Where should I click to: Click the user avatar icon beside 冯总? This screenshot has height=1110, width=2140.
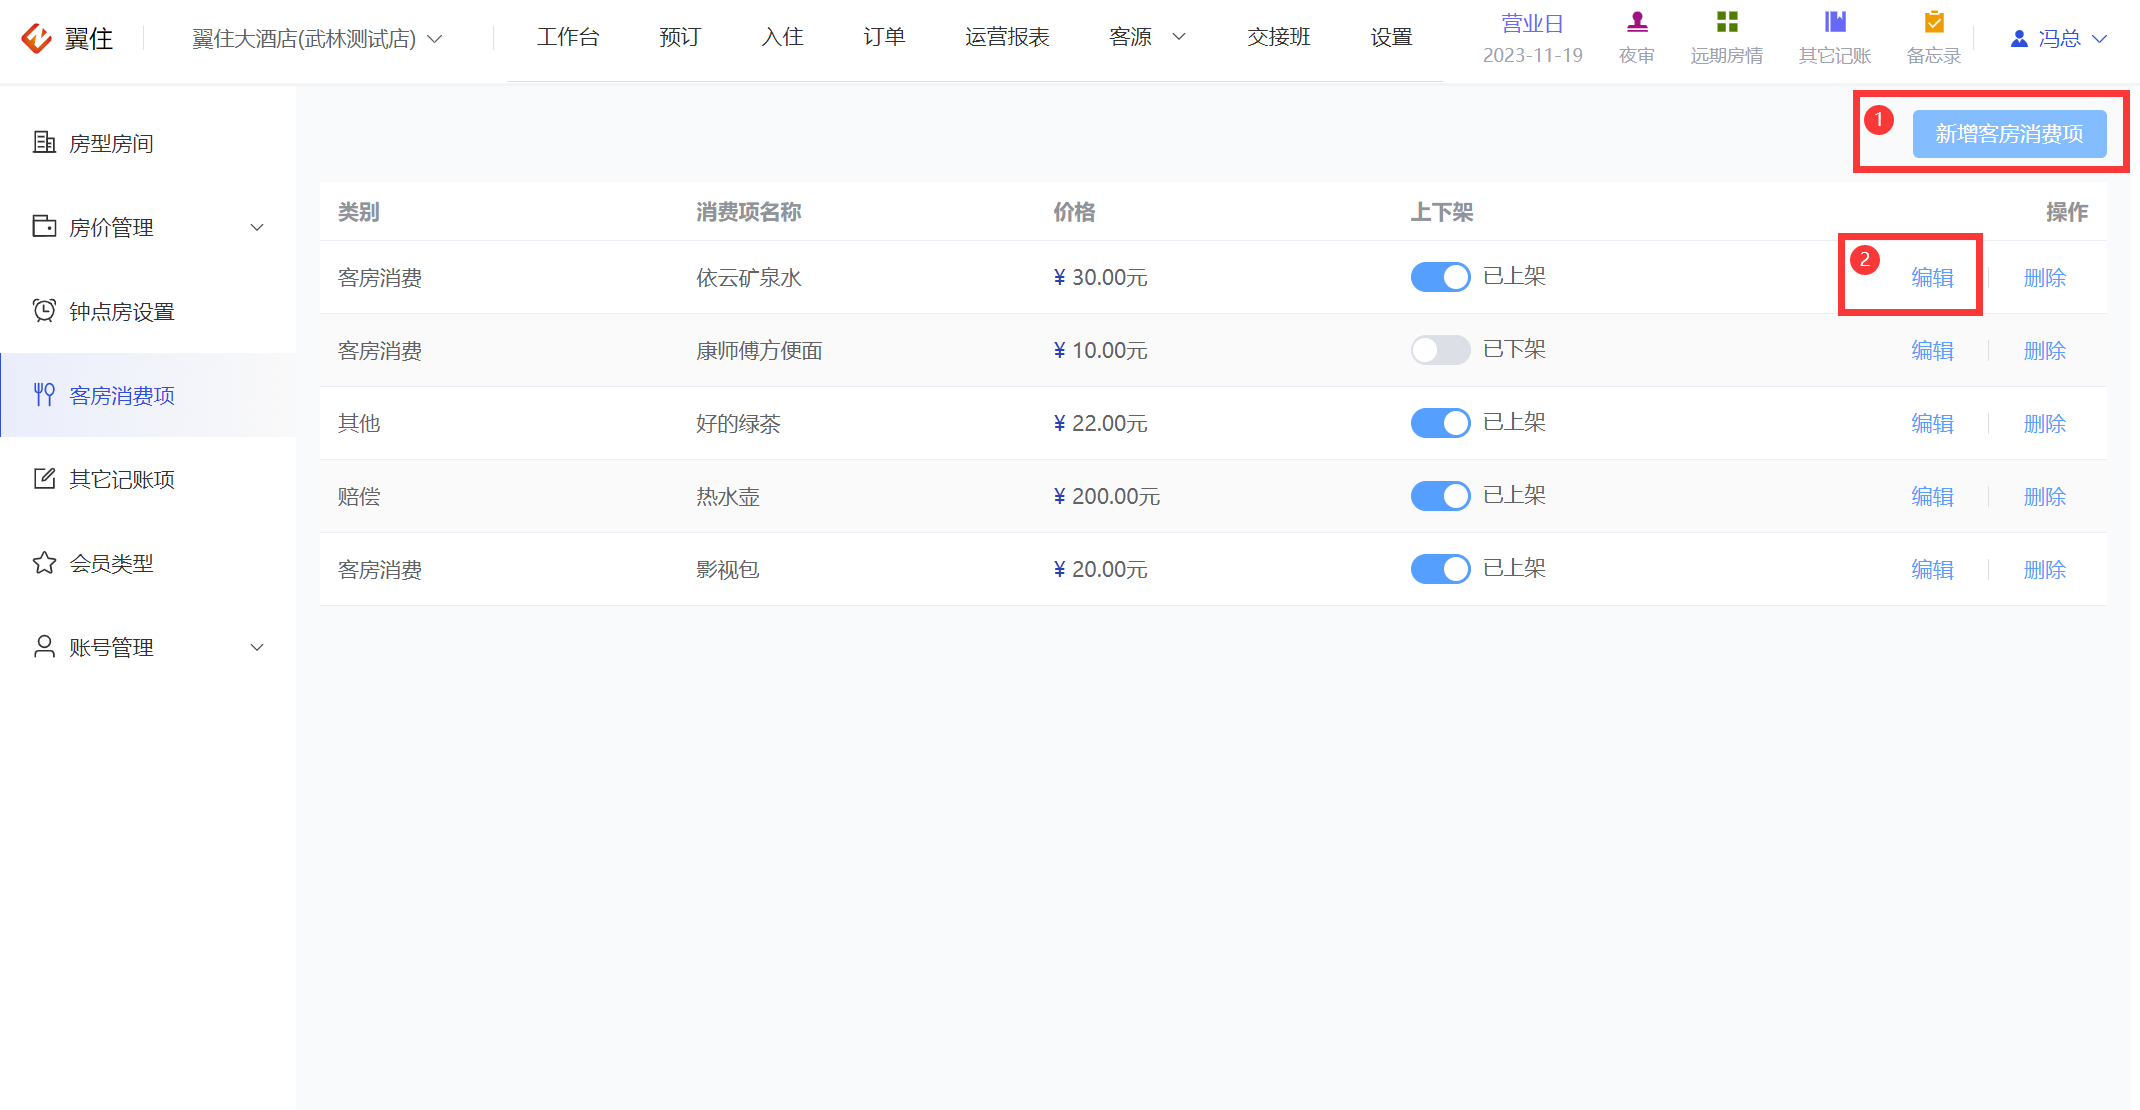pyautogui.click(x=2019, y=39)
